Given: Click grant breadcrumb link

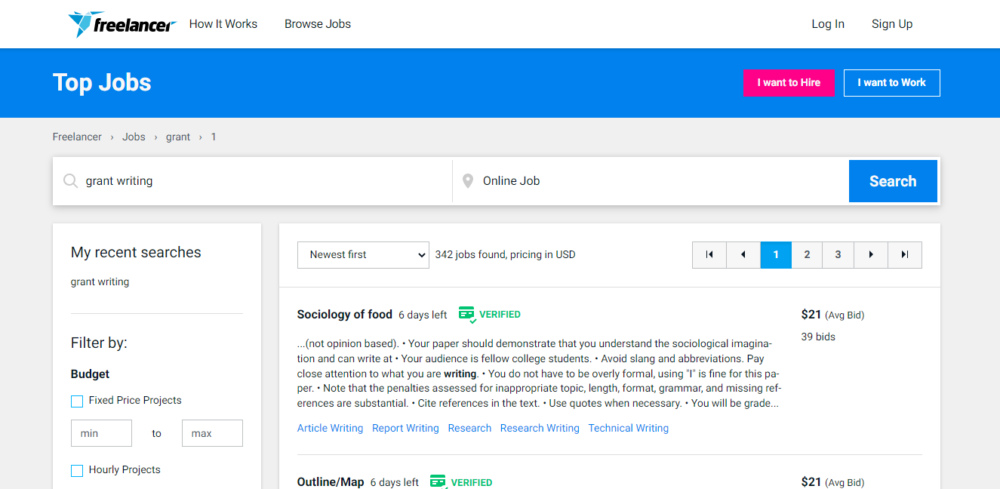Looking at the screenshot, I should [x=178, y=137].
